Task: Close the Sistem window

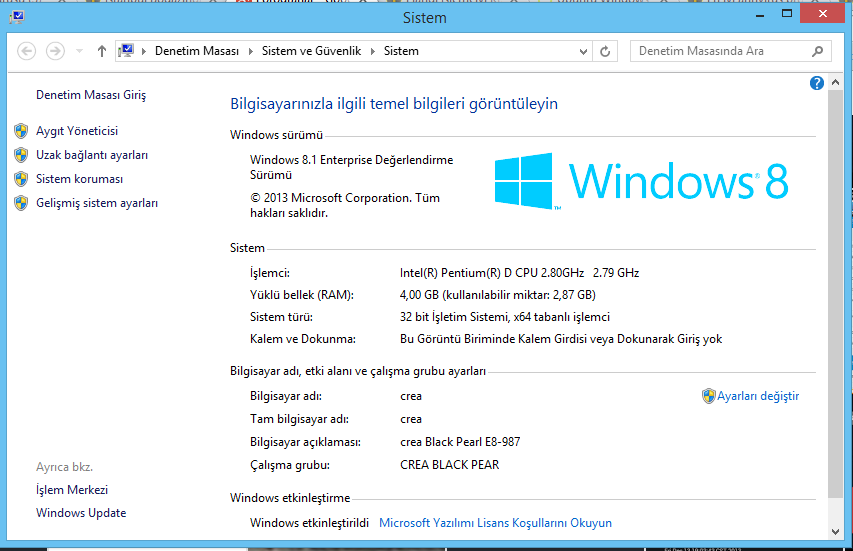Action: coord(823,14)
